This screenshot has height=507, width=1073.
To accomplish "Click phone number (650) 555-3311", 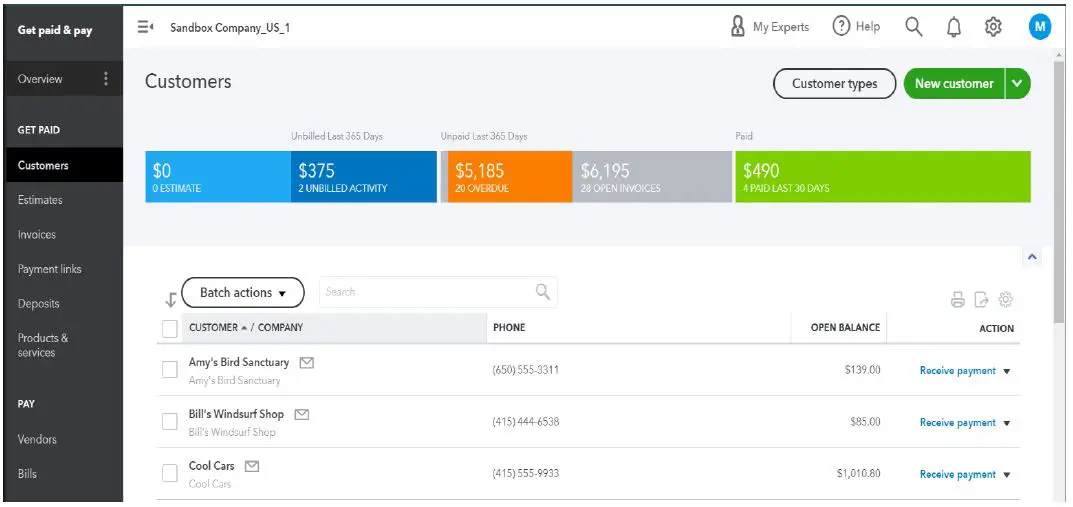I will coord(526,370).
